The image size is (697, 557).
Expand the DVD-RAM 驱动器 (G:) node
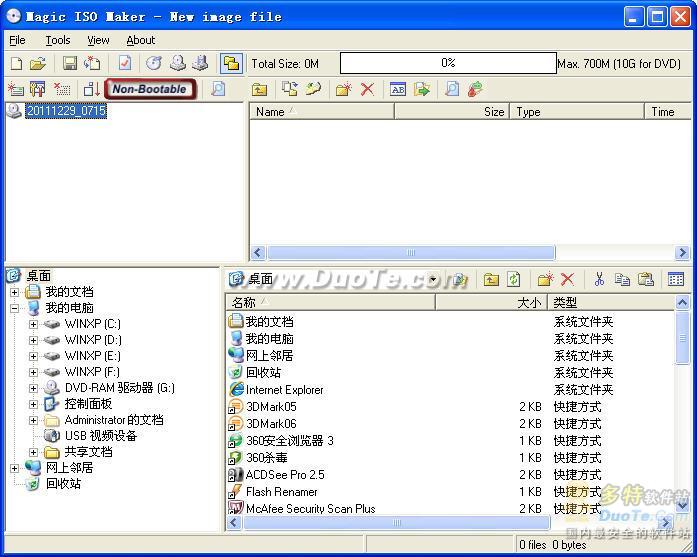pos(33,388)
